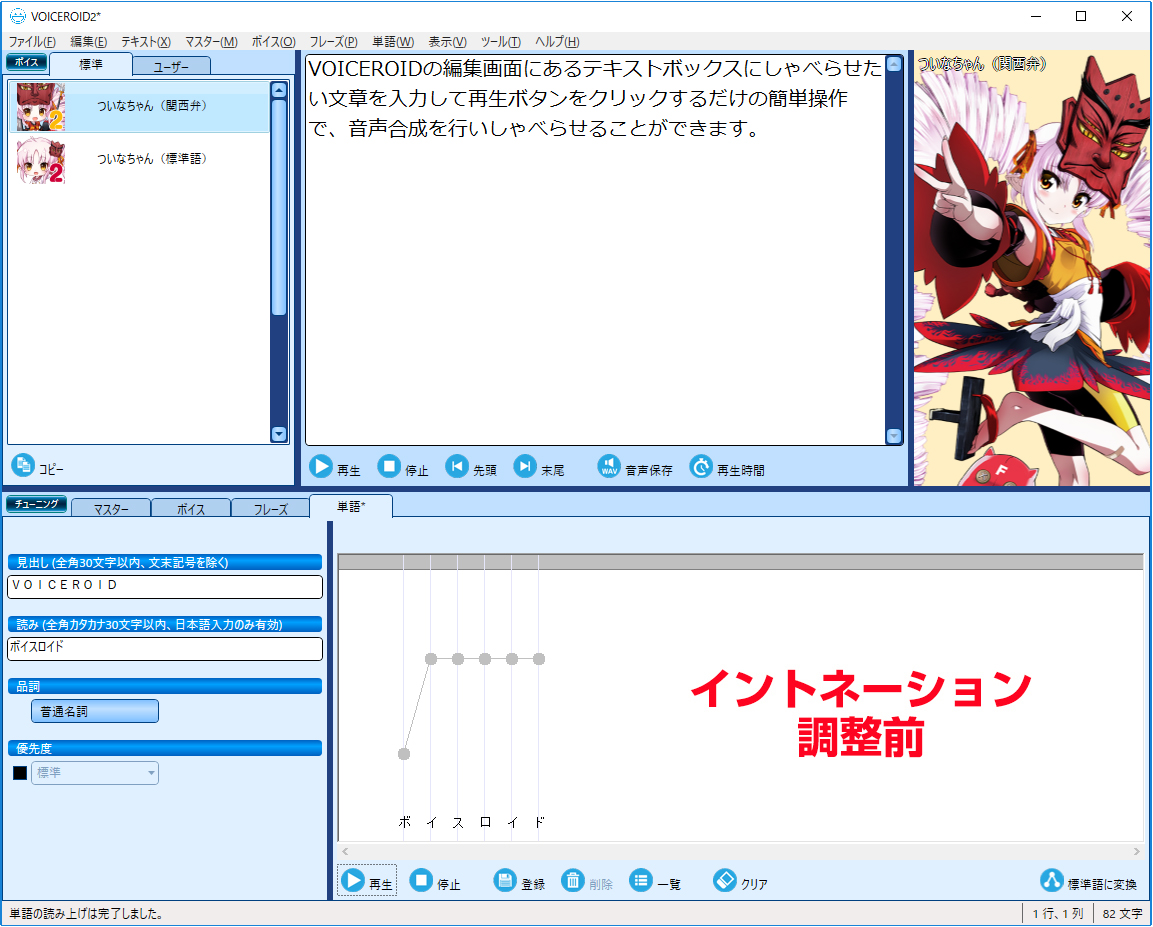The image size is (1153, 927).
Task: Open the ボイス(O) menu
Action: click(x=274, y=42)
